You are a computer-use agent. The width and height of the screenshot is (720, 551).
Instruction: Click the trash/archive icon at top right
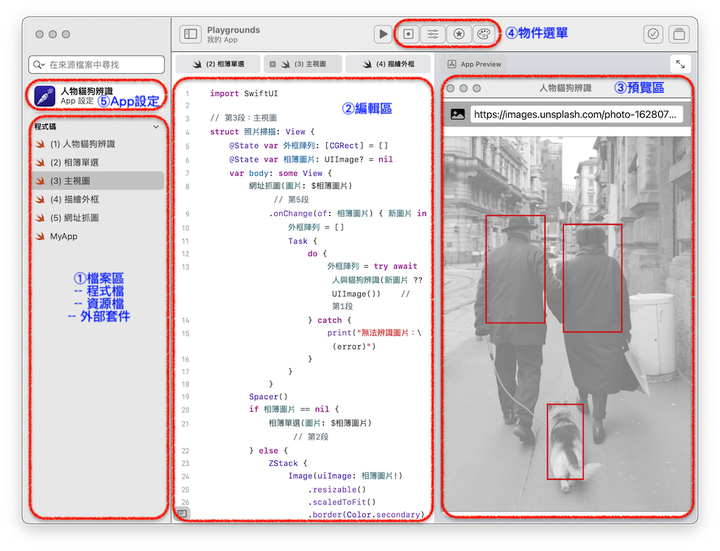(679, 34)
